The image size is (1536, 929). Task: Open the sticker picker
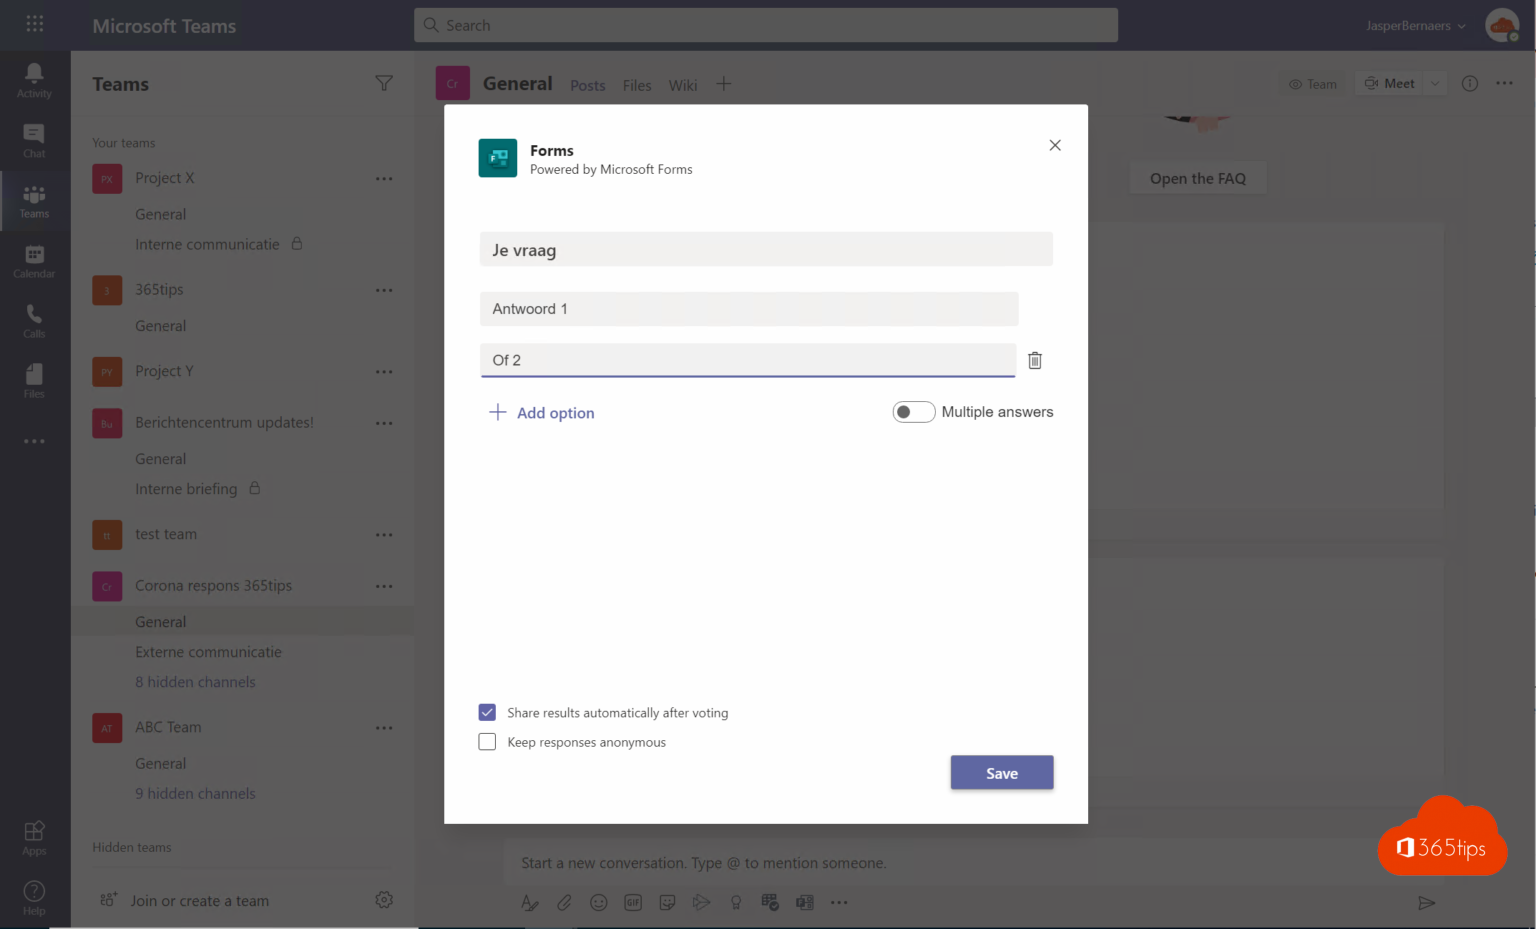click(667, 902)
